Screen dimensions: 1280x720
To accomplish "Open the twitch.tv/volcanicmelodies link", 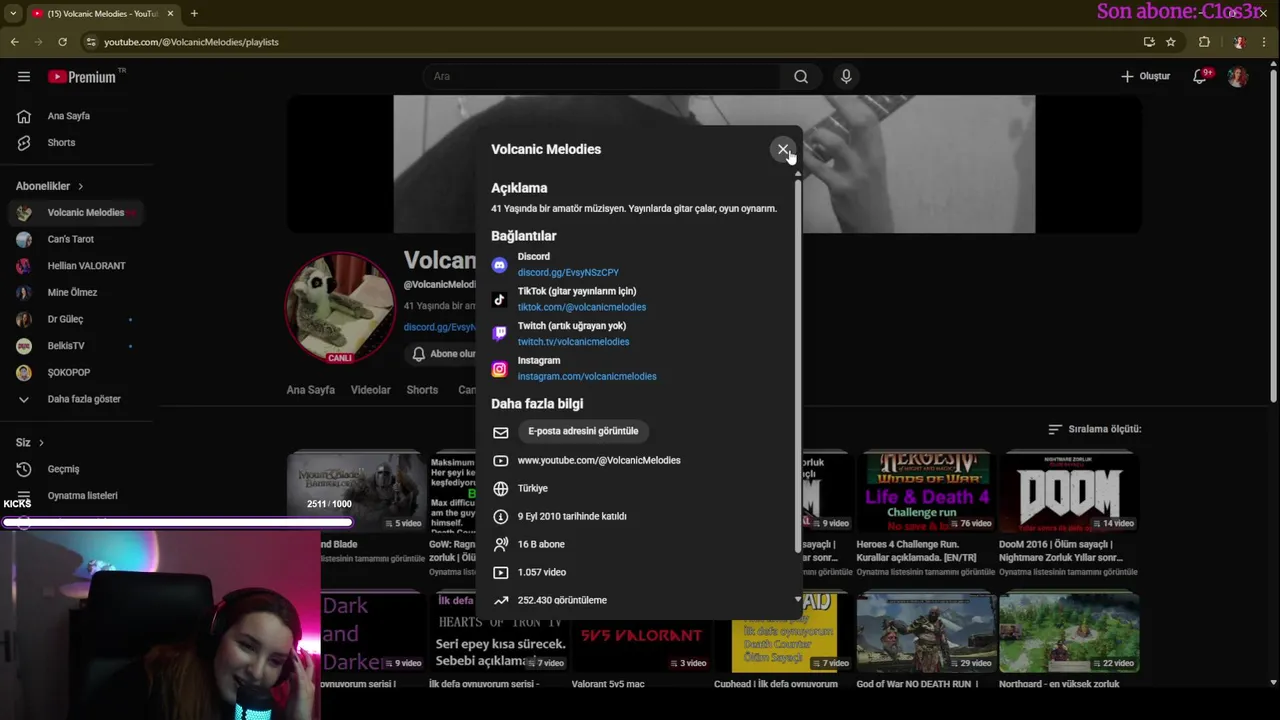I will [x=573, y=342].
